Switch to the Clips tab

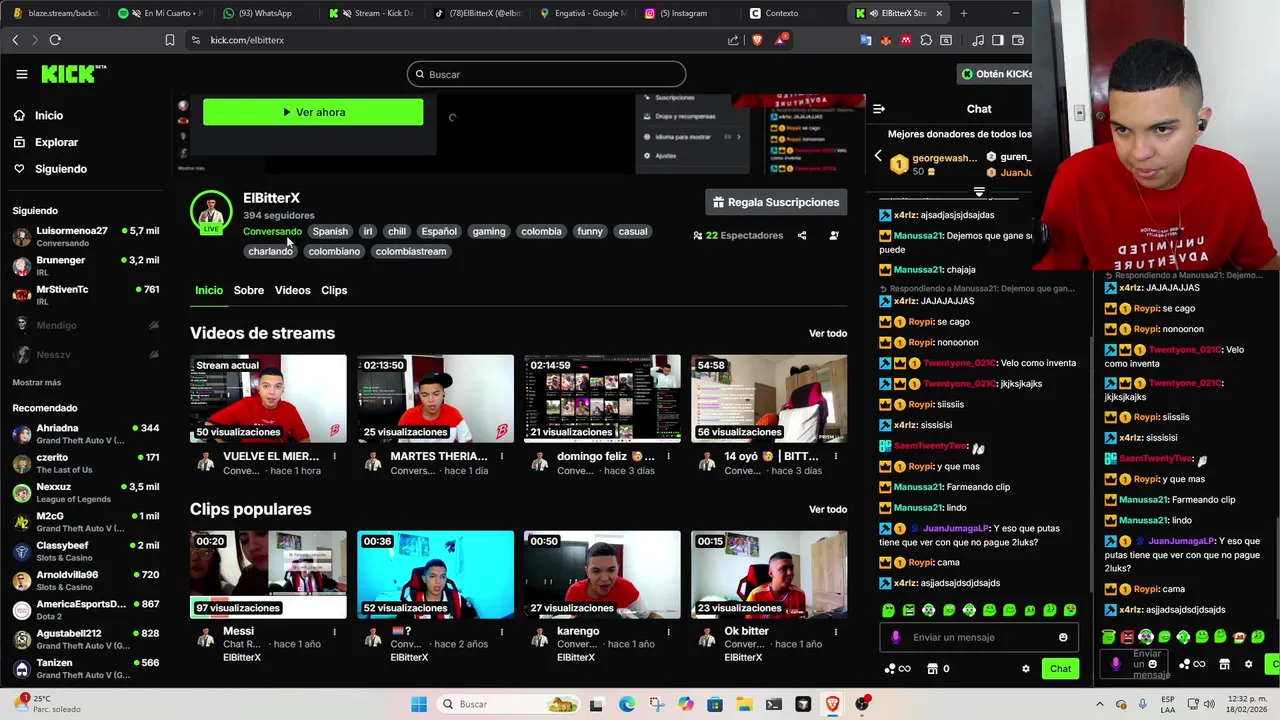click(x=334, y=290)
